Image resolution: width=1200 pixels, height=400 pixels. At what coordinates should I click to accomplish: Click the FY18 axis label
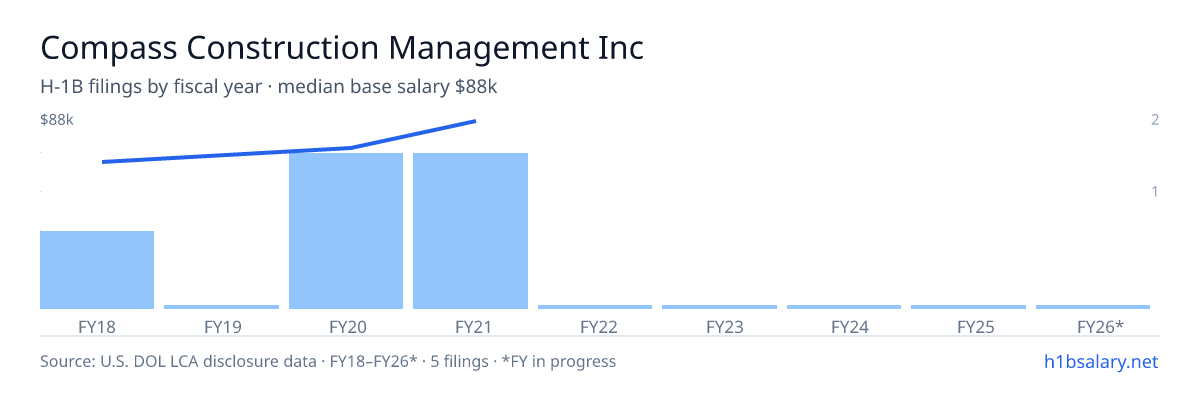point(97,326)
